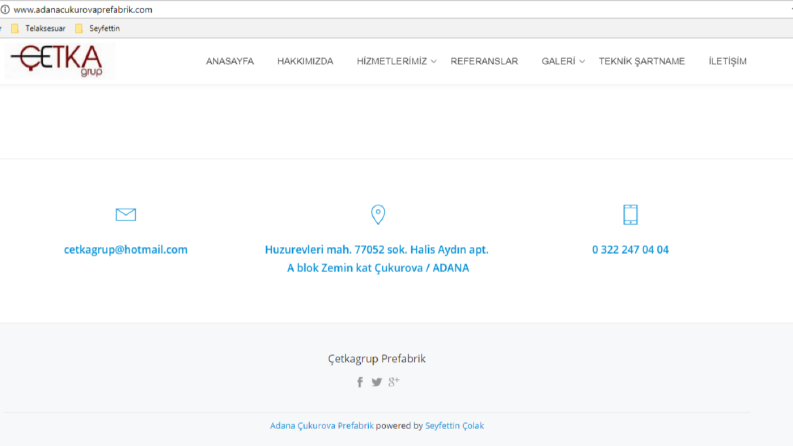Expand the HİZMETLERİMİZ dropdown chevron

[x=433, y=62]
